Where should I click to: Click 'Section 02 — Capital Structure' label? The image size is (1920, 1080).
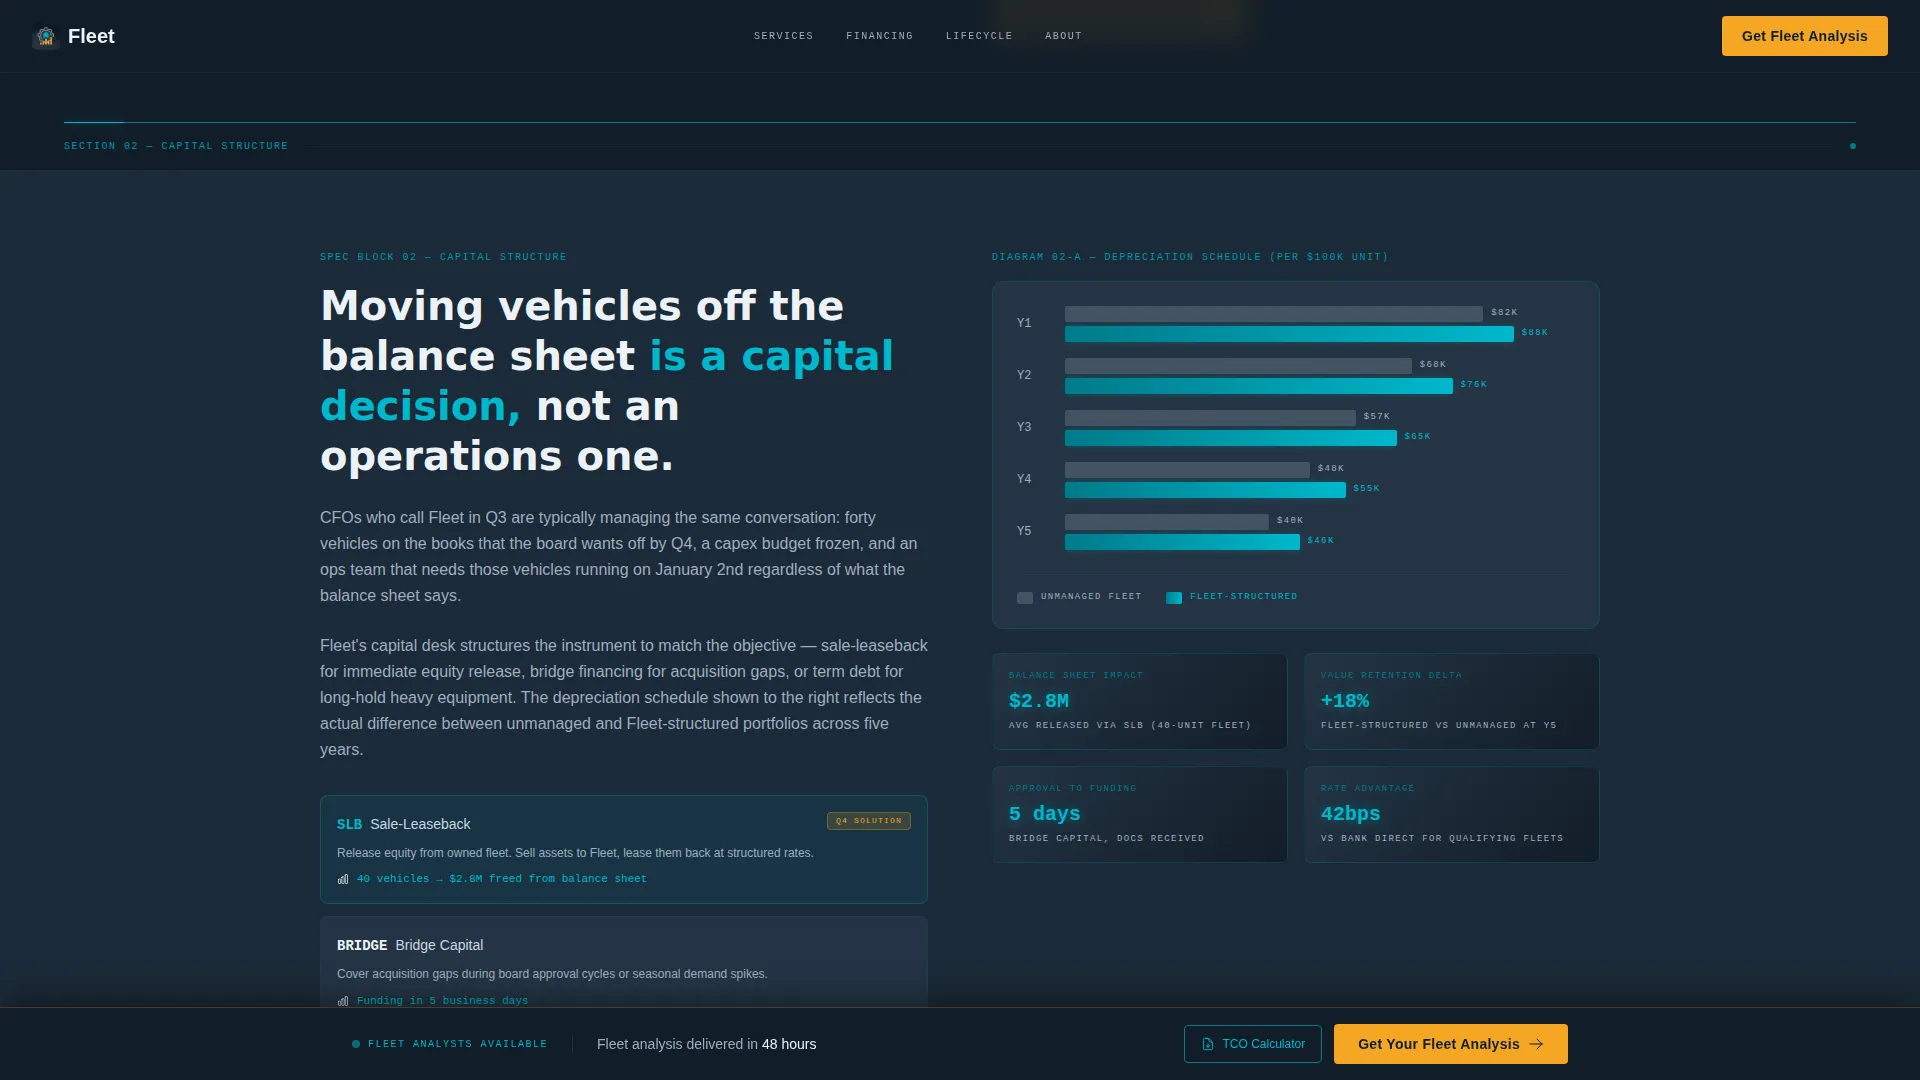(176, 146)
